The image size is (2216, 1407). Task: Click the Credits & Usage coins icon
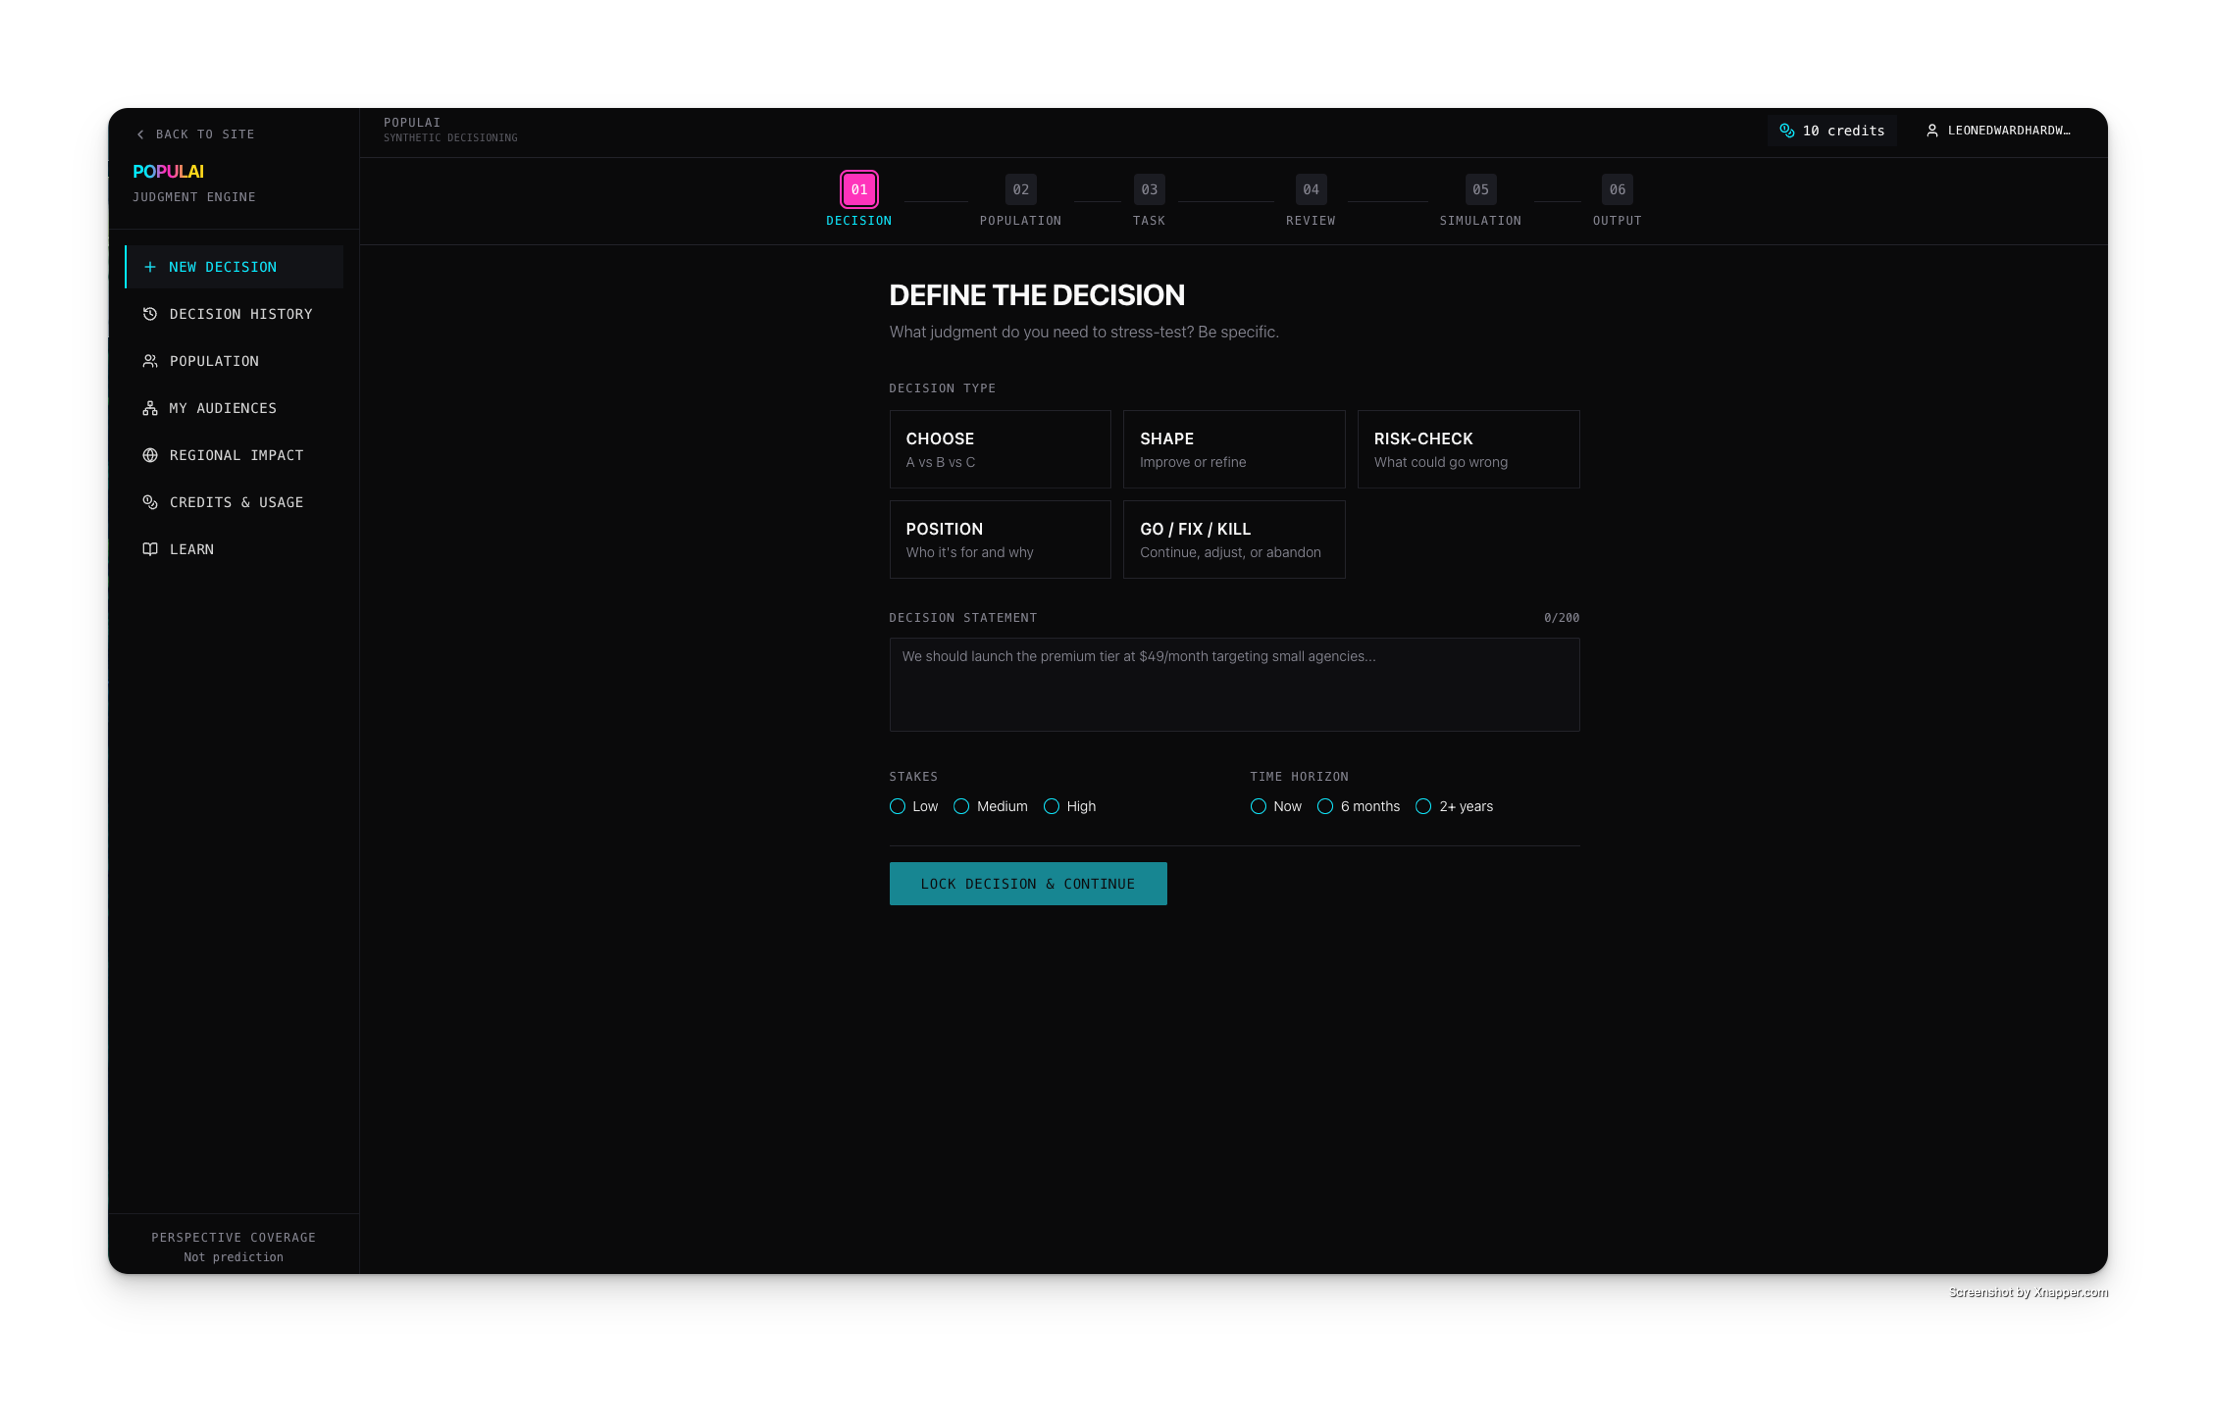point(150,502)
